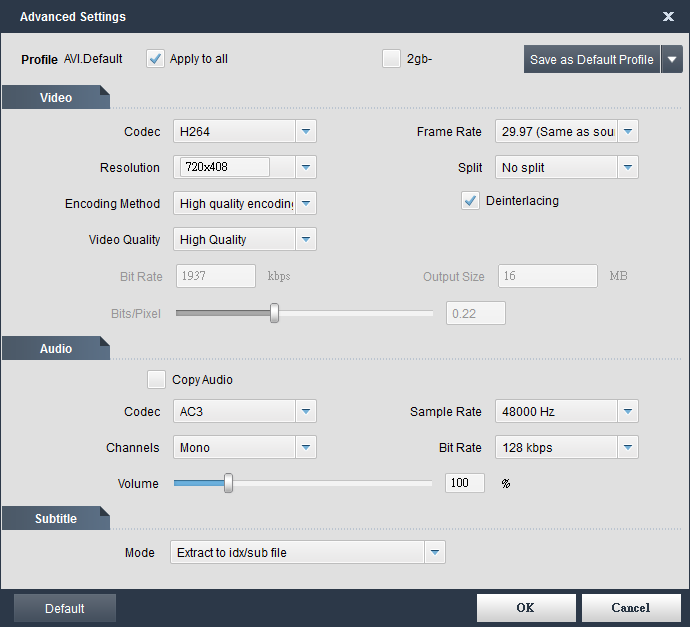Expand the Resolution dropdown arrow
This screenshot has height=627, width=690.
click(x=306, y=168)
